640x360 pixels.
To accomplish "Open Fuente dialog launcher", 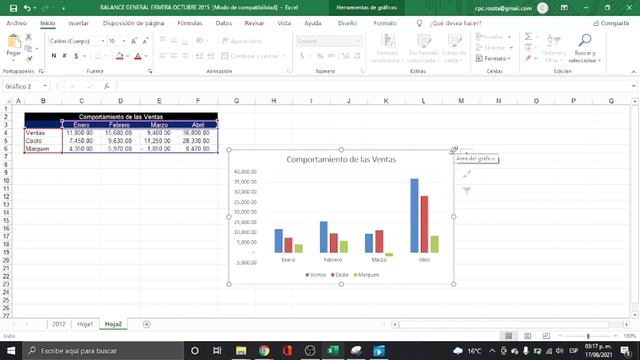I will click(x=150, y=71).
